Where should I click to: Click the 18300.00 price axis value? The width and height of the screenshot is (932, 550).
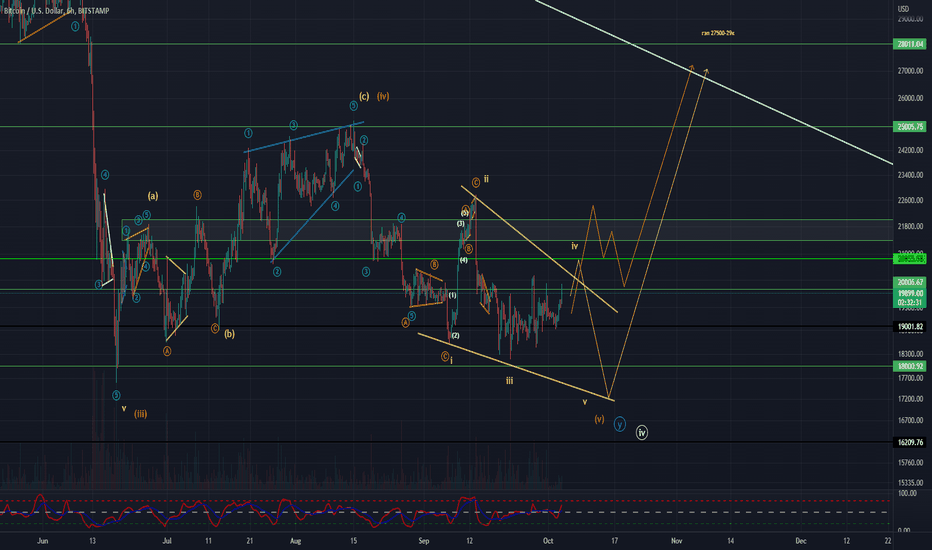[910, 354]
